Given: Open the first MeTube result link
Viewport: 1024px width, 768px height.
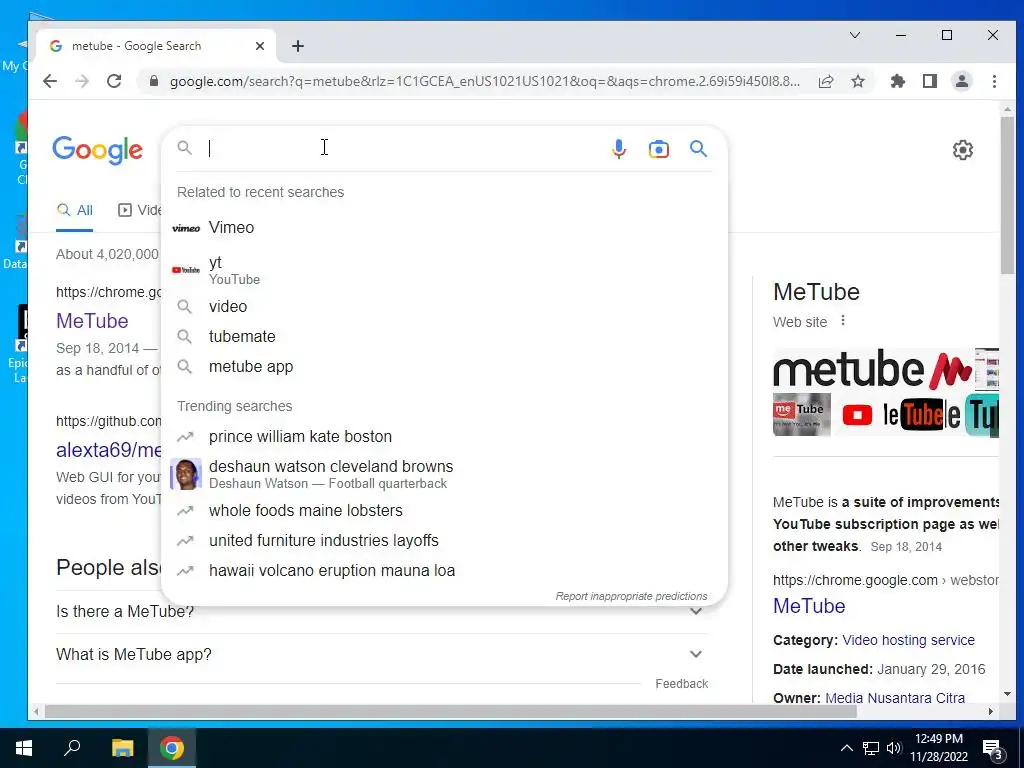Looking at the screenshot, I should pos(92,321).
